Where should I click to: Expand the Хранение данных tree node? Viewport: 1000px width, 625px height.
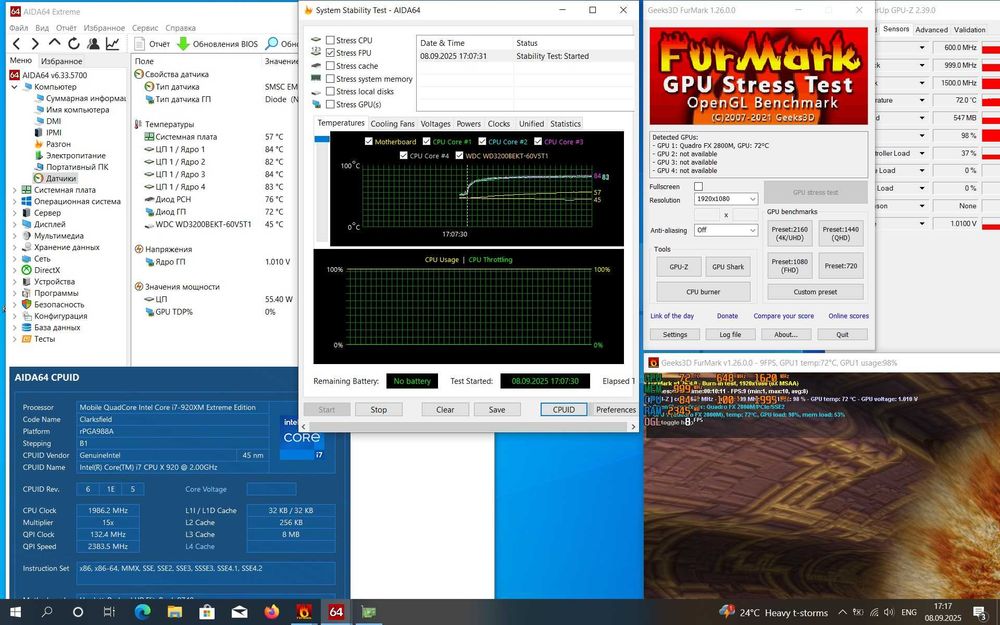(15, 247)
